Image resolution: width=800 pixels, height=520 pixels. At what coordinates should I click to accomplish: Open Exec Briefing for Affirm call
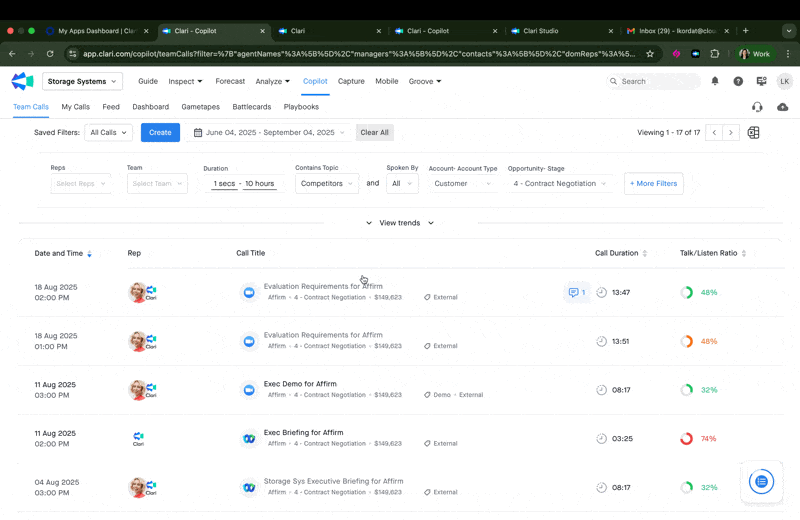click(304, 433)
